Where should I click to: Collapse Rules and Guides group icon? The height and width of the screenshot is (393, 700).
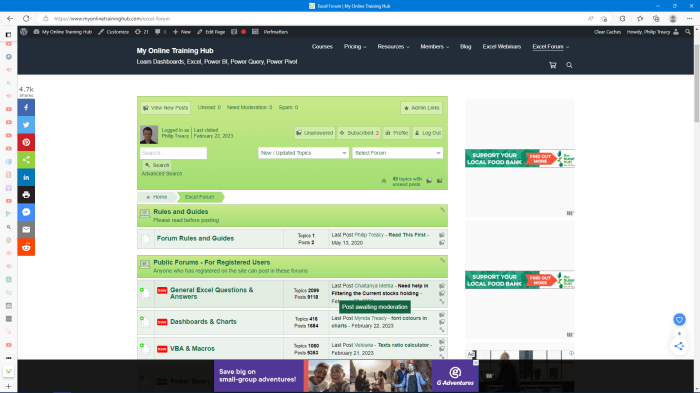[442, 209]
